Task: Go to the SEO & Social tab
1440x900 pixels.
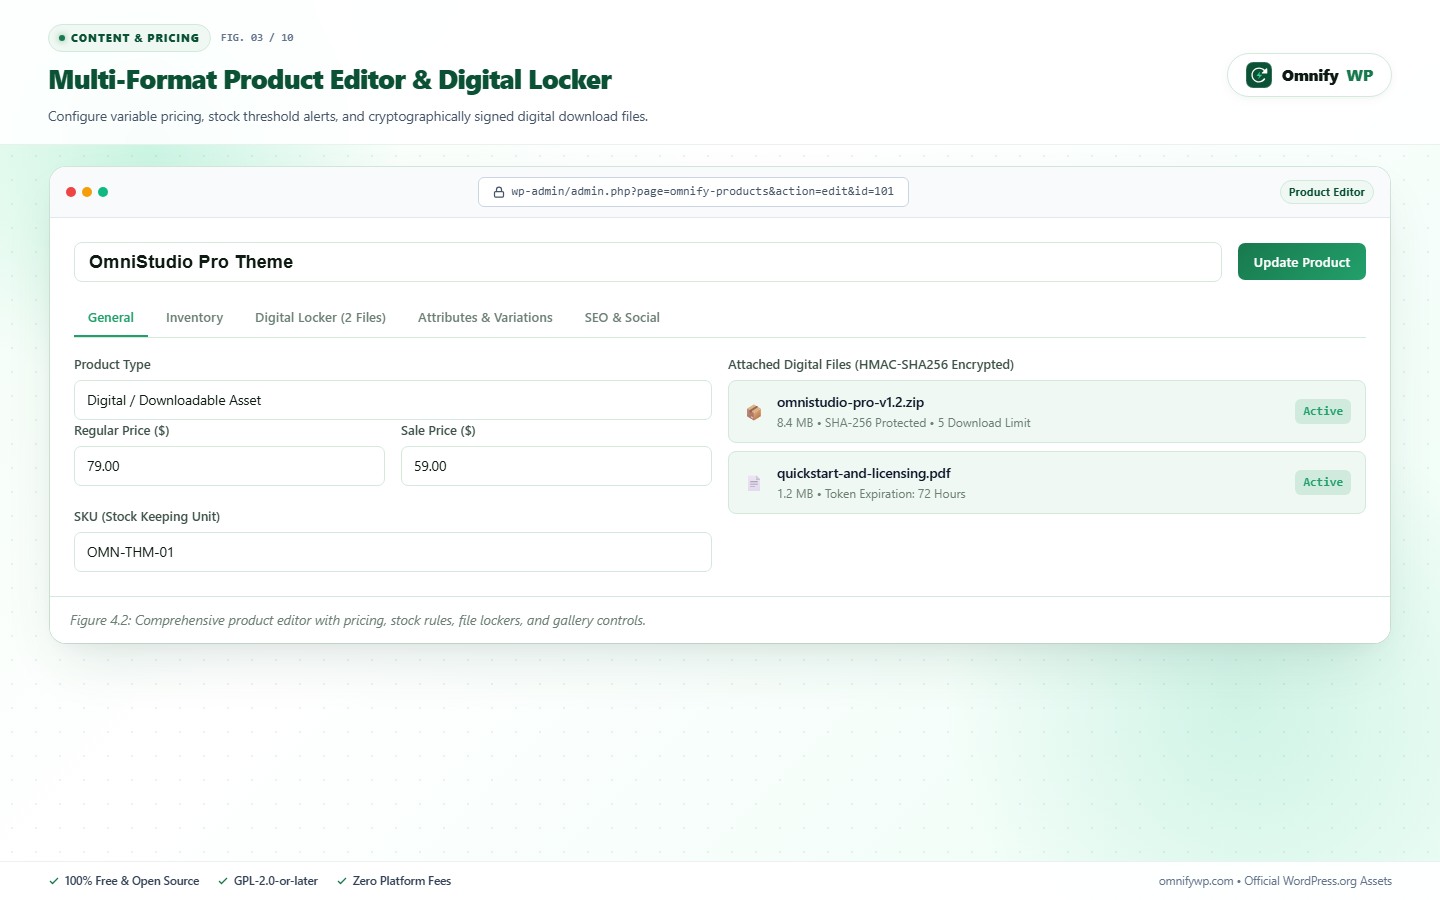Action: [622, 318]
